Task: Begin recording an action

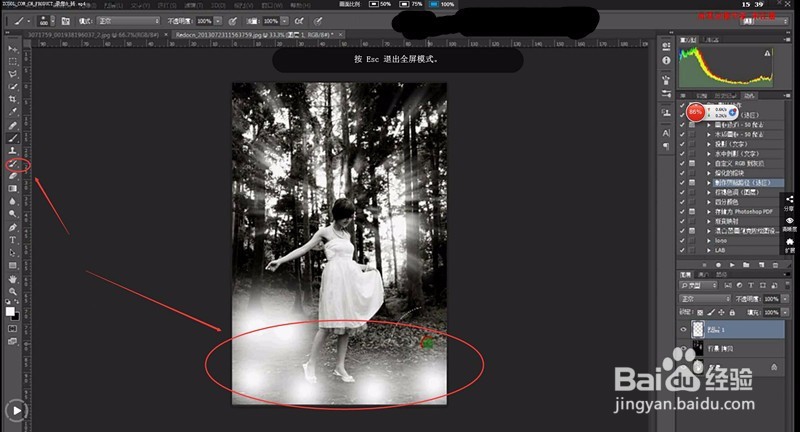Action: (718, 265)
